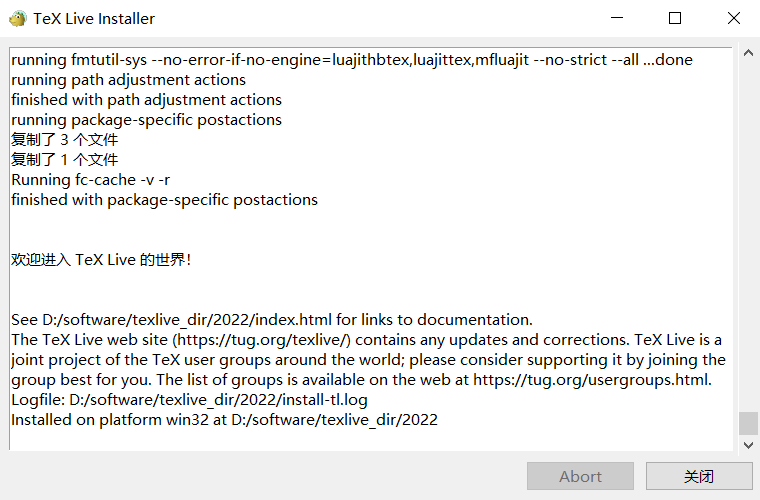
Task: Click the Logfile install-tl.log path line
Action: point(188,400)
